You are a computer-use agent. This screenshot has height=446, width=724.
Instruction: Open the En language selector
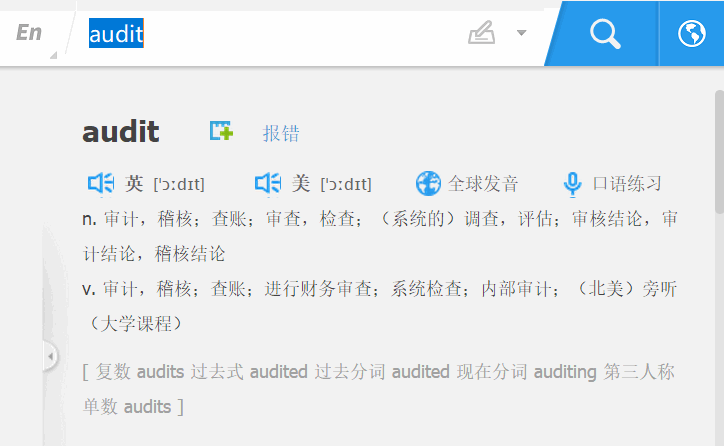click(30, 34)
